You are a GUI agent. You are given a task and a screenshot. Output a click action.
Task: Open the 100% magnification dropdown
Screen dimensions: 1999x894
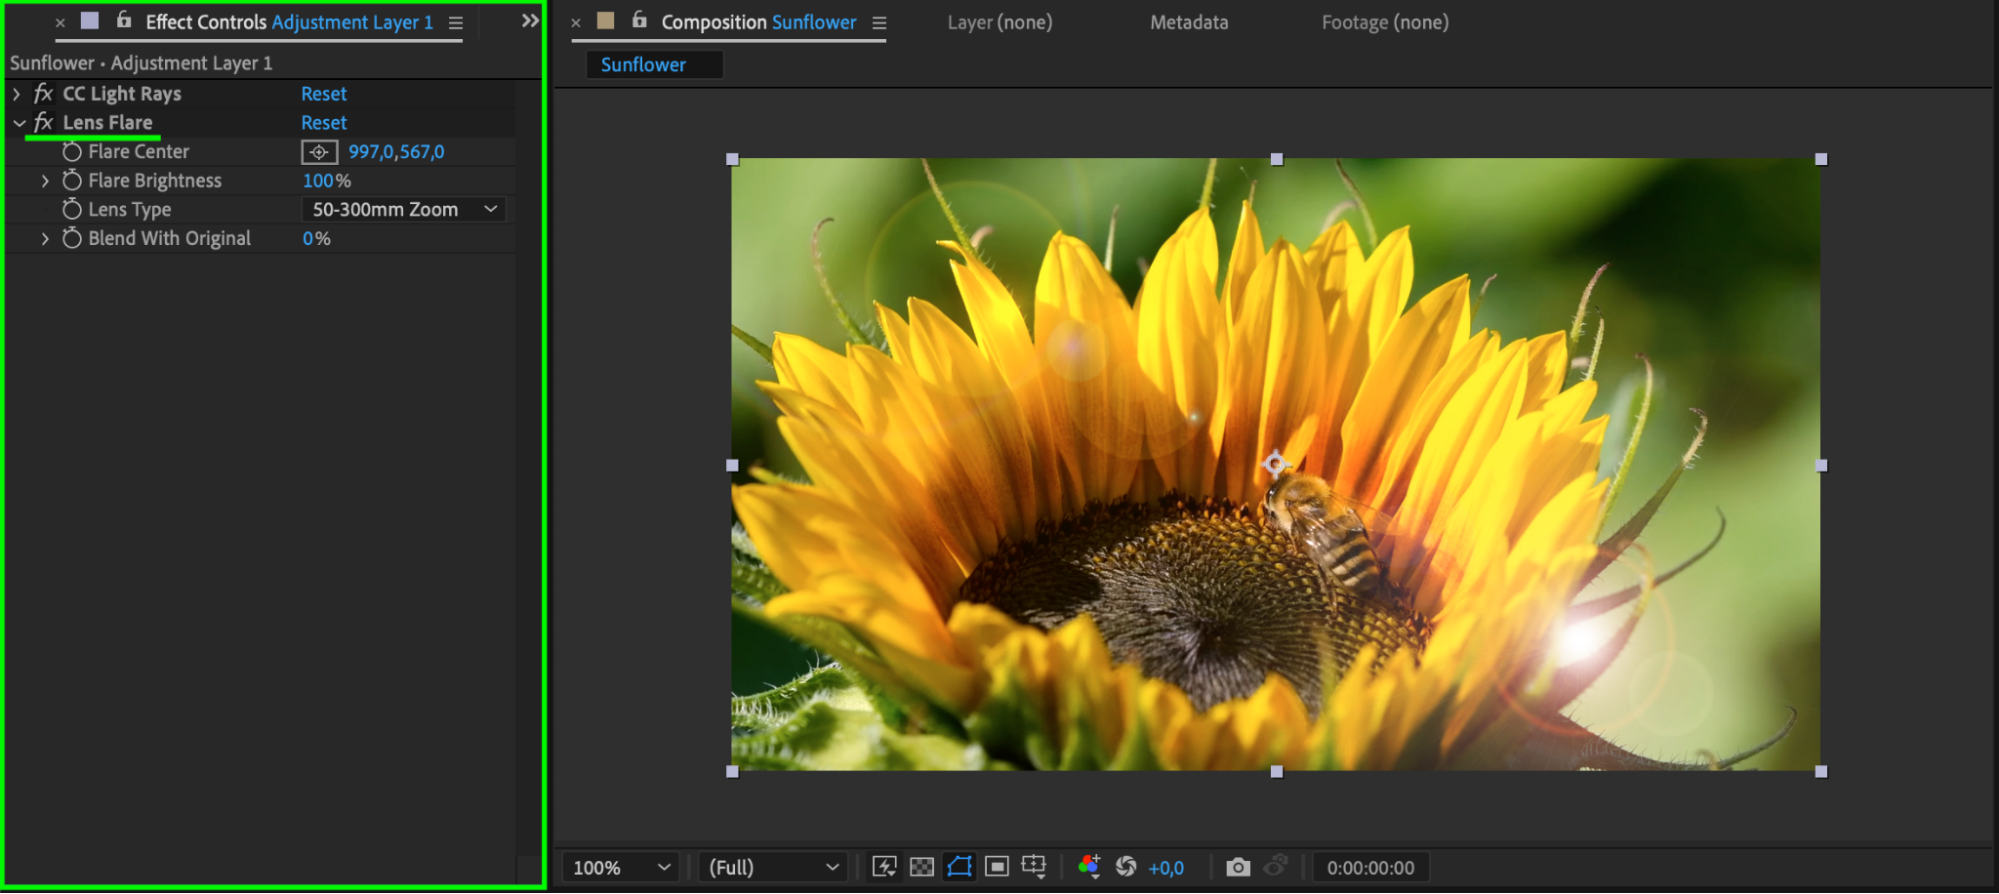point(620,867)
